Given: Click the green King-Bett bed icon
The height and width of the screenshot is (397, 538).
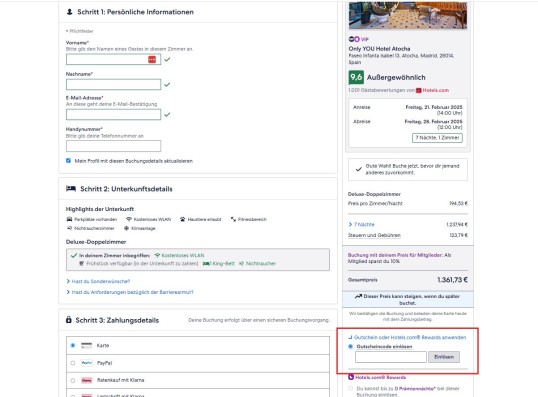Looking at the screenshot, I should 206,264.
